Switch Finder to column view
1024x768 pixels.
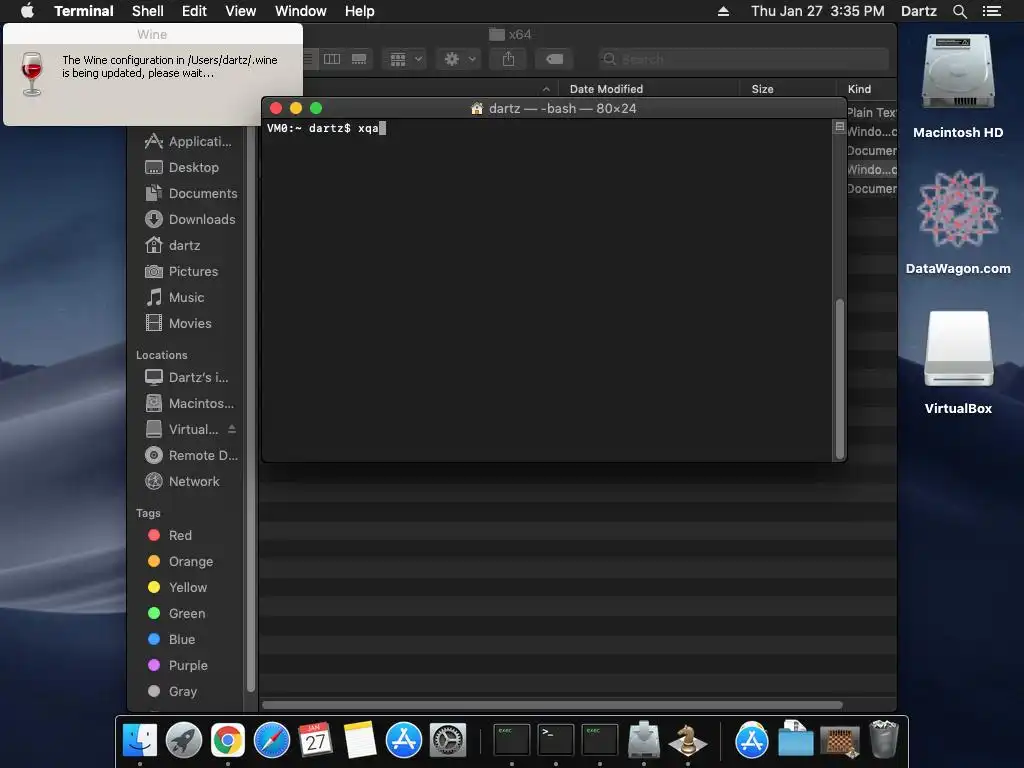coord(332,59)
